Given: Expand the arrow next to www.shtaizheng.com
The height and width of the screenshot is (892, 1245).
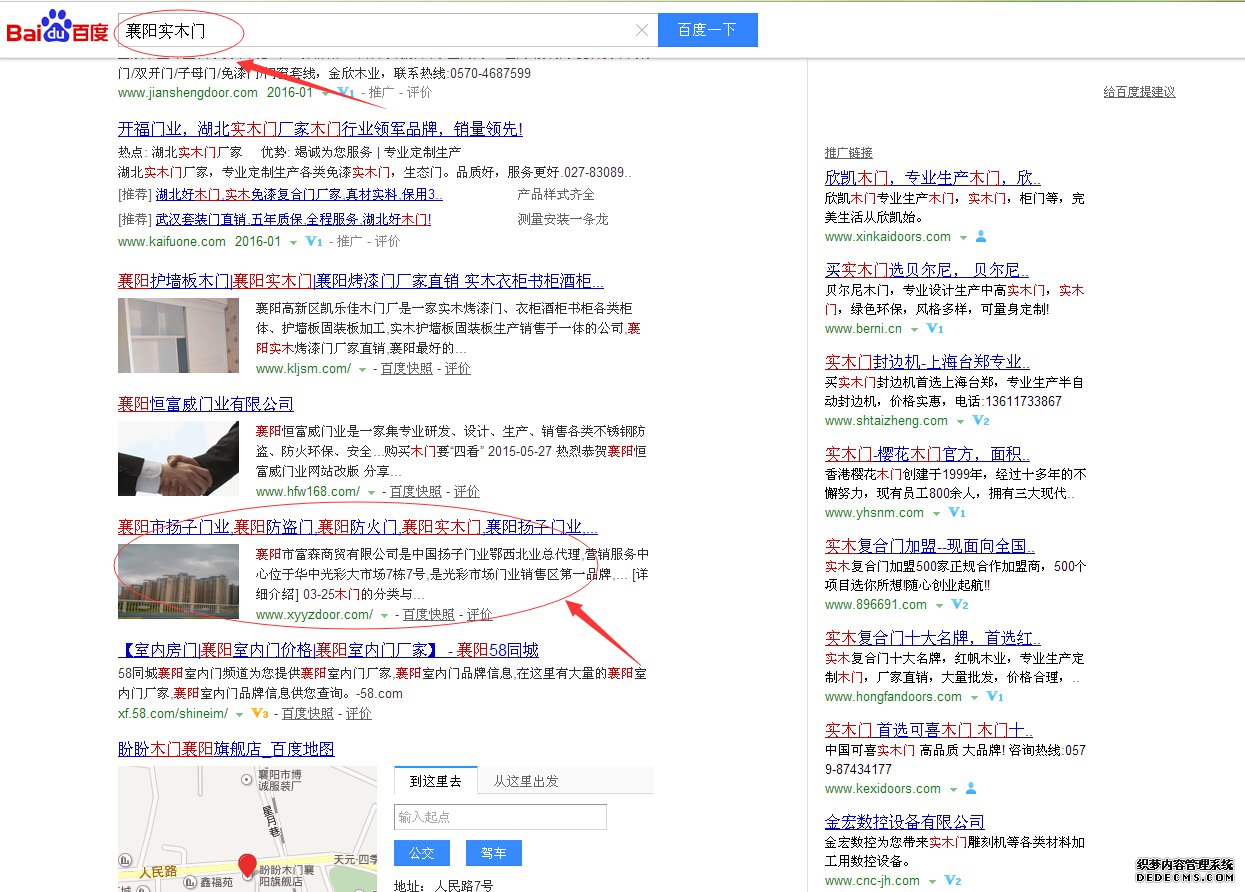Looking at the screenshot, I should 961,421.
